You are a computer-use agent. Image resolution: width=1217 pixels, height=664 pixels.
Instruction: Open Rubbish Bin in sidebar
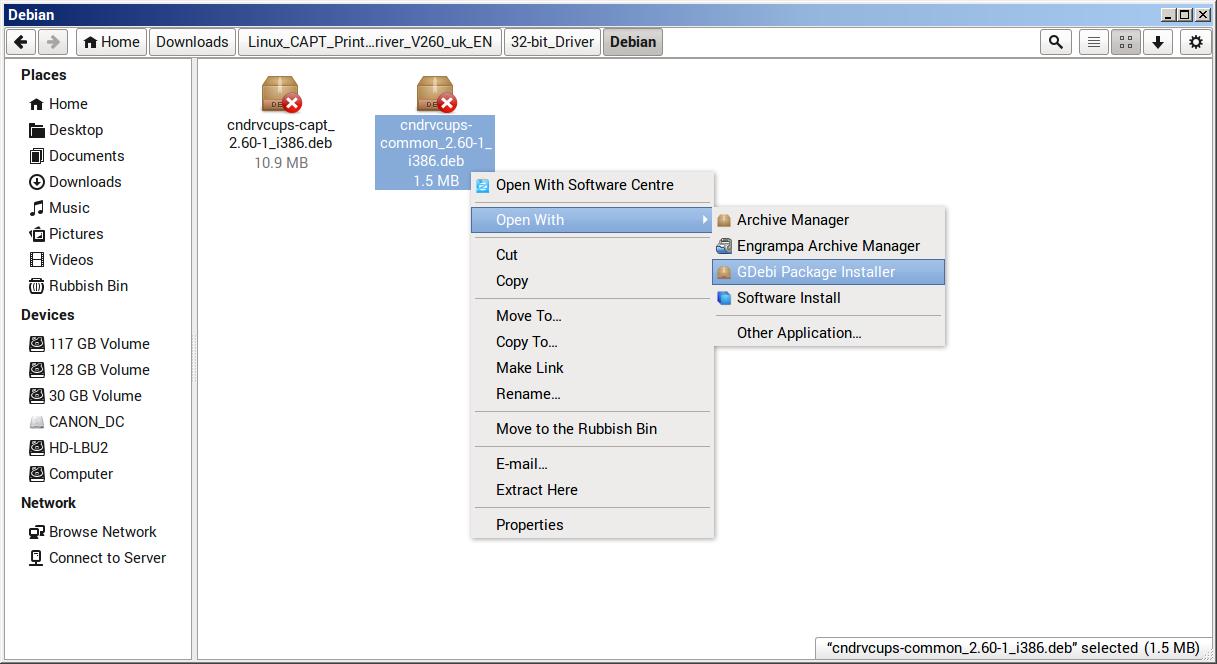coord(88,286)
